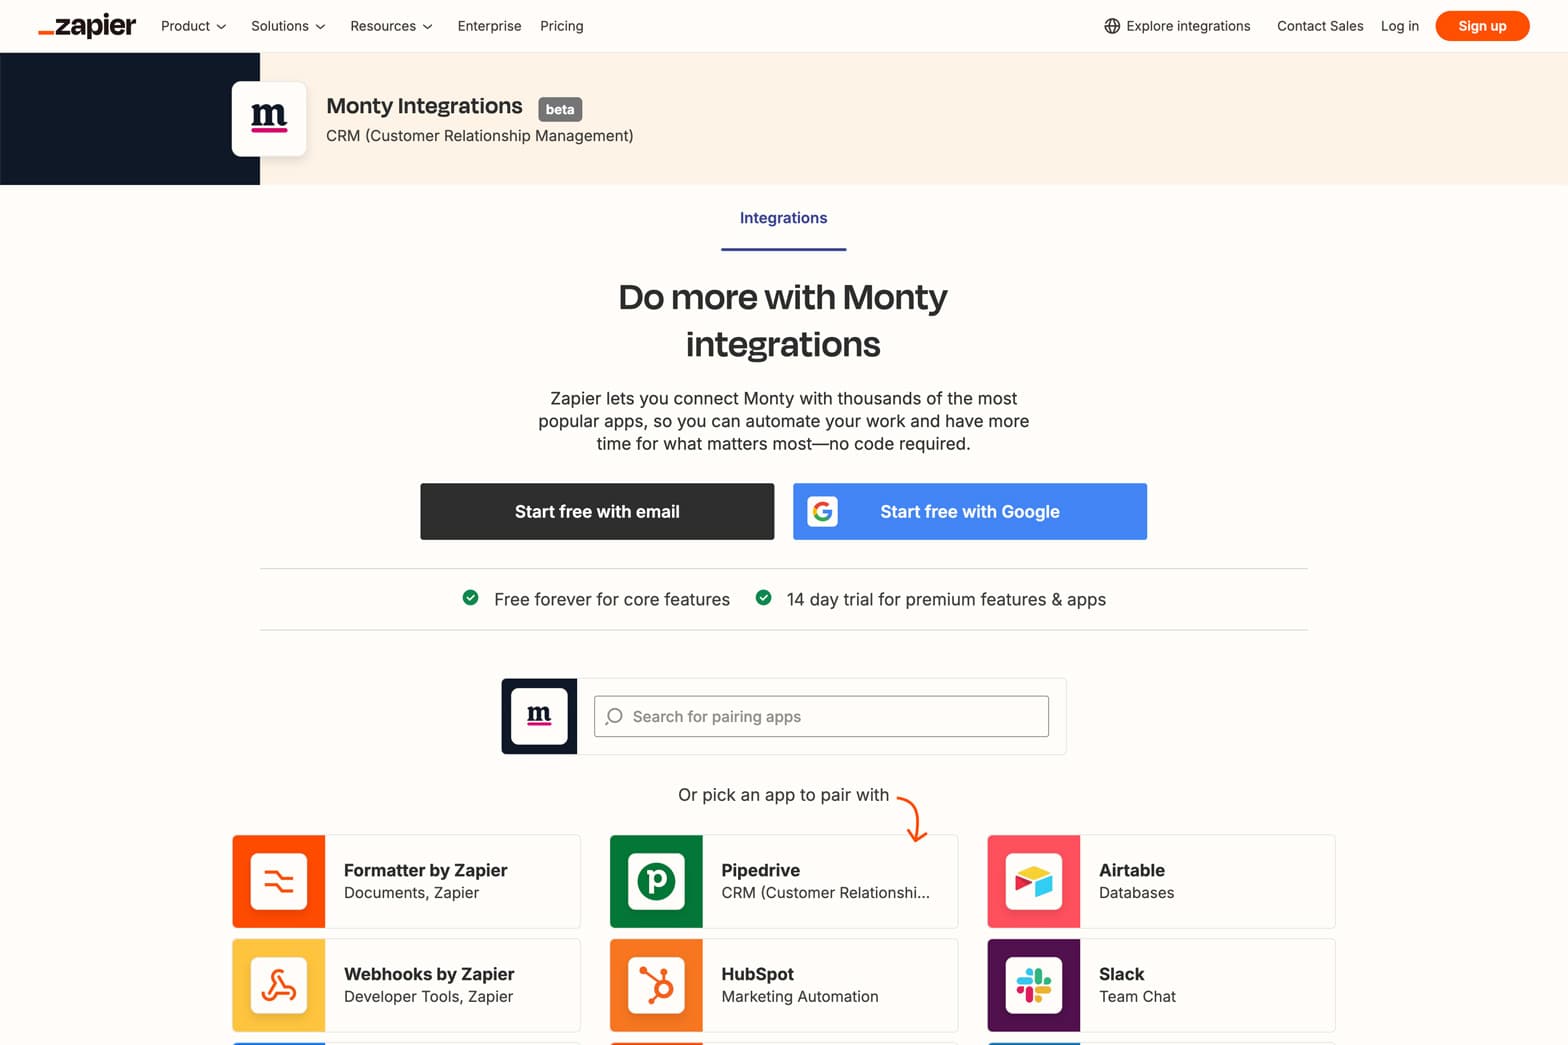Open the Pricing page
This screenshot has width=1568, height=1045.
coord(561,26)
